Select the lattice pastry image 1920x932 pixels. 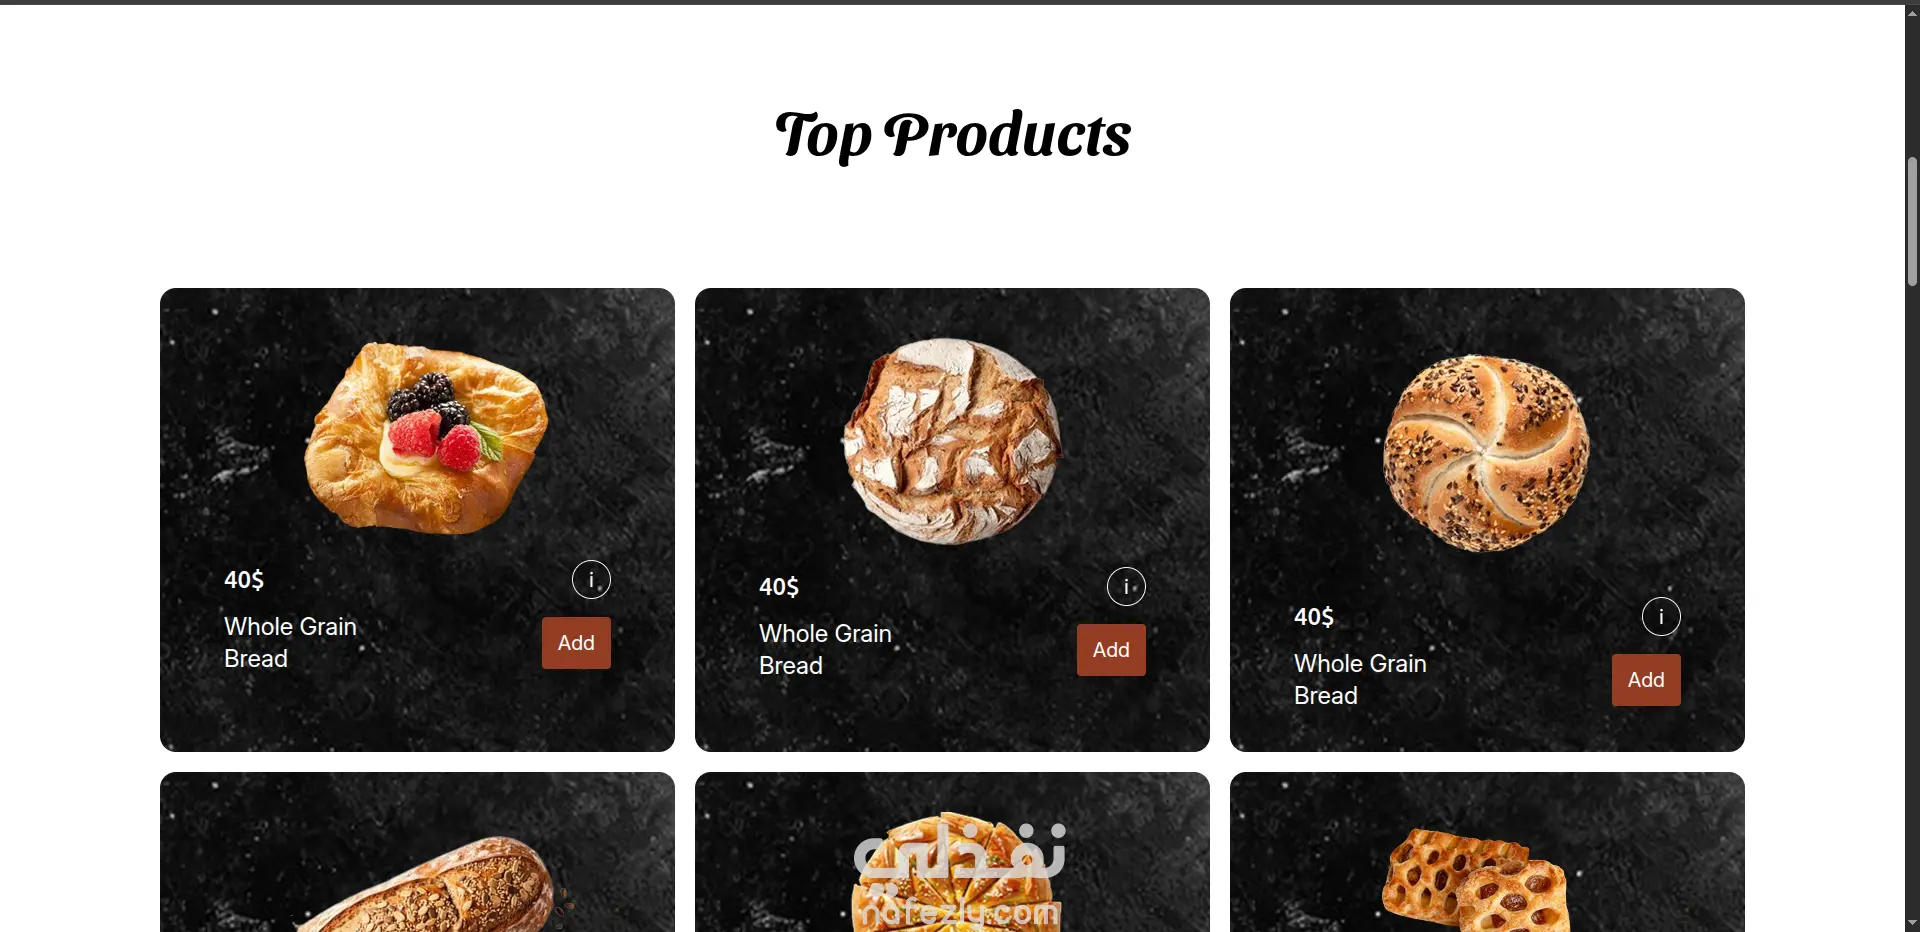point(1477,880)
